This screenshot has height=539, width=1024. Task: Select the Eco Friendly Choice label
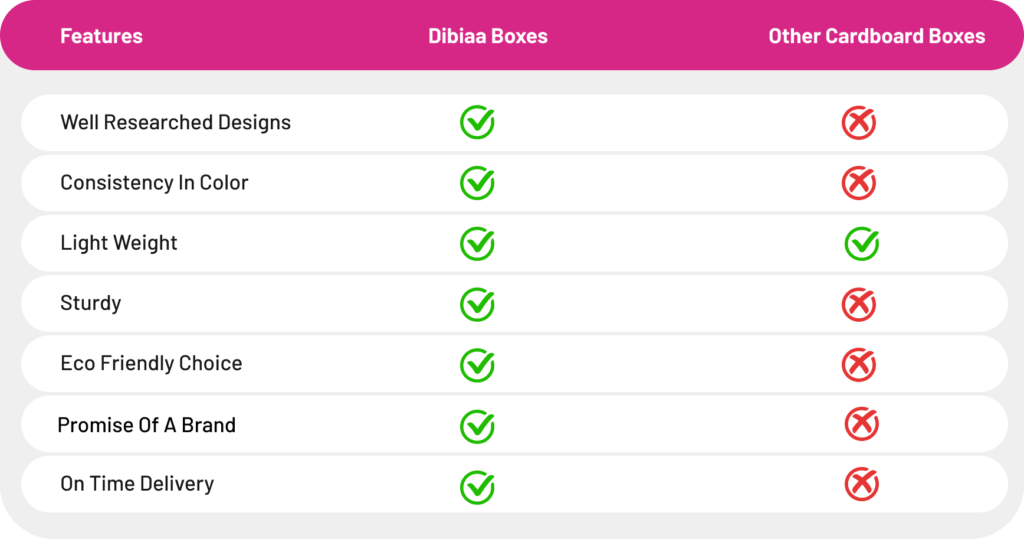tap(151, 363)
